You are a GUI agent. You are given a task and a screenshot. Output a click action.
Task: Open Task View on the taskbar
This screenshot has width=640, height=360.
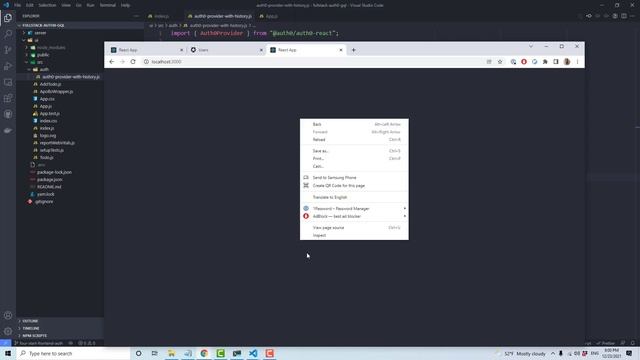(x=155, y=353)
